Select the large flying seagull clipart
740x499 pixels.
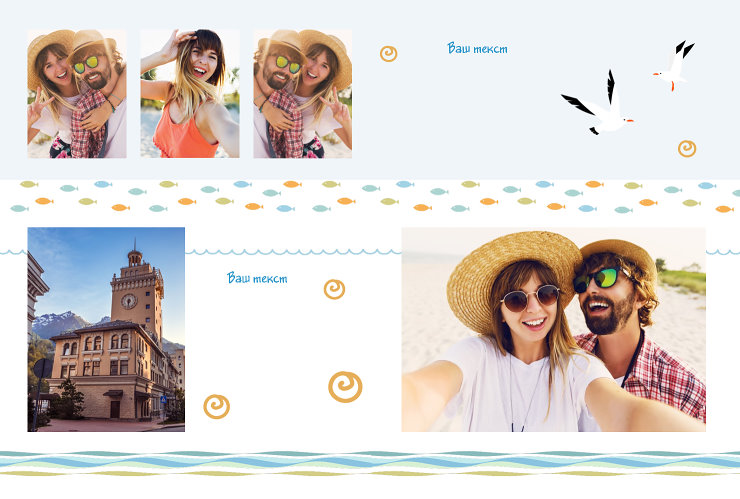(600, 106)
